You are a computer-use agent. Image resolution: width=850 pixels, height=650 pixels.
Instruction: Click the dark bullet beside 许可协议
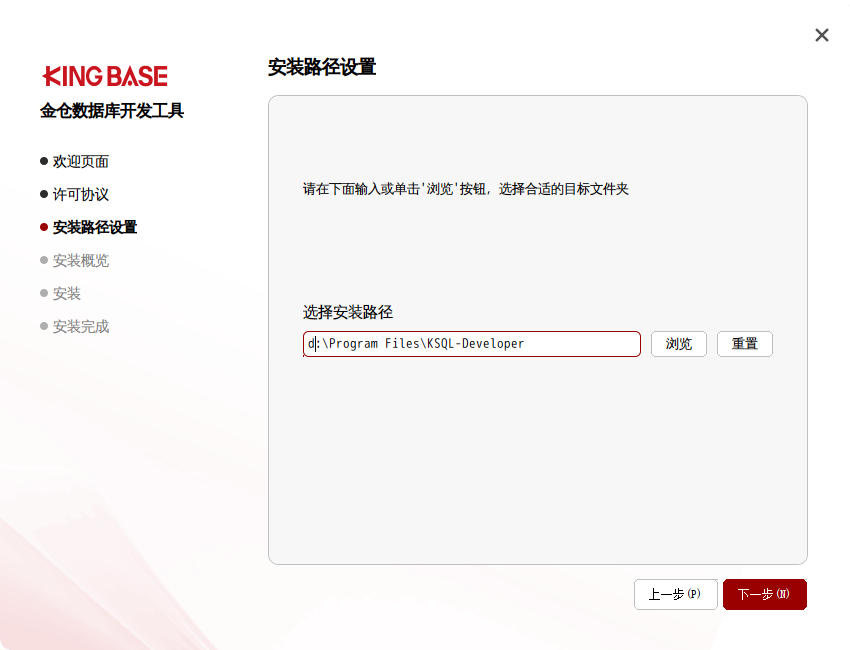point(44,194)
